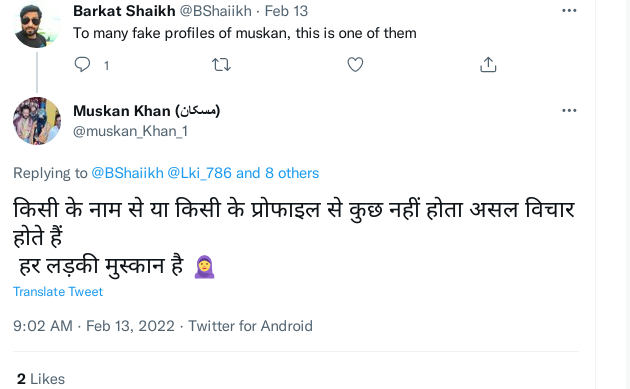The image size is (630, 389).
Task: Retweet Barkat Shaikh's tweet
Action: point(221,65)
